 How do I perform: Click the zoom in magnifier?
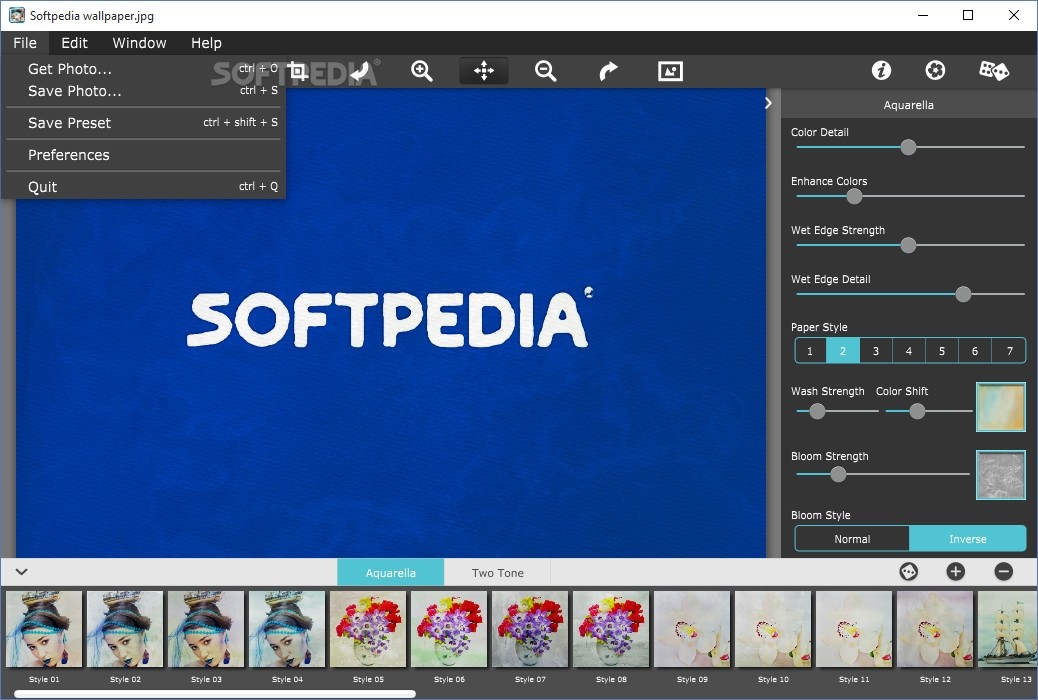tap(422, 71)
